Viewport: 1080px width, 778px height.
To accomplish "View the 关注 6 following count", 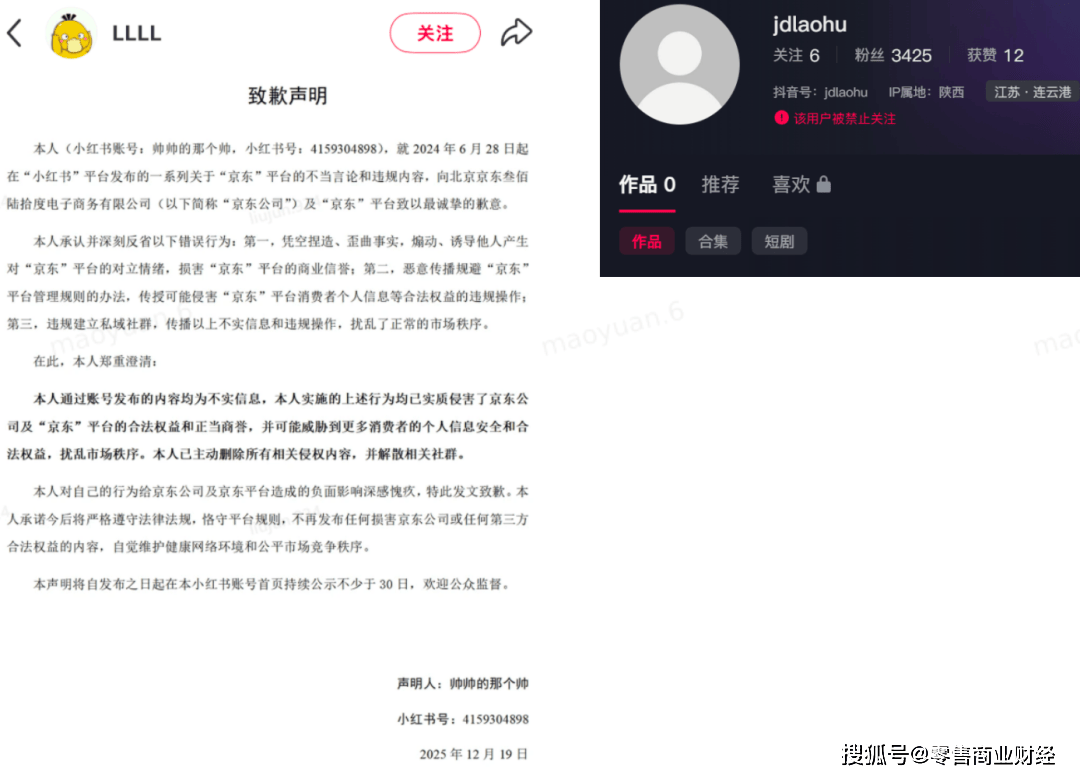I will coord(796,55).
